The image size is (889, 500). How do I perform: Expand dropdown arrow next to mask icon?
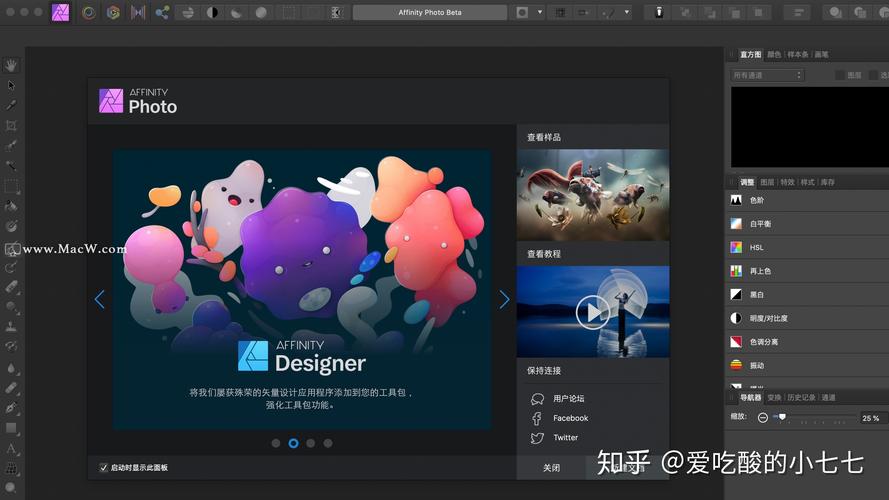click(540, 12)
